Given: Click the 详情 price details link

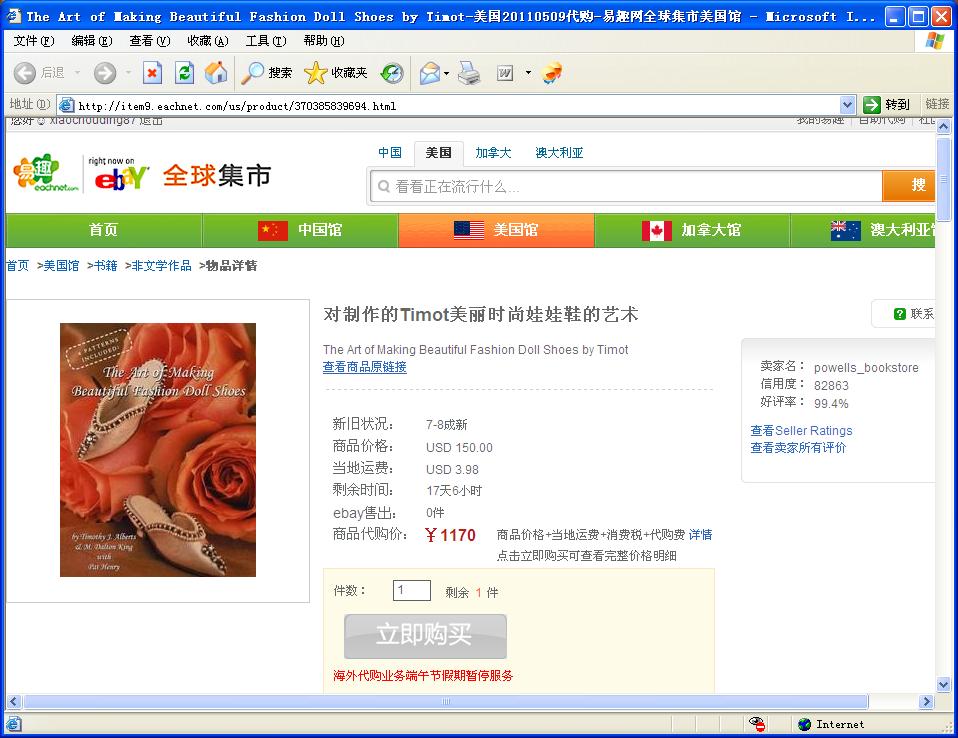Looking at the screenshot, I should (700, 535).
